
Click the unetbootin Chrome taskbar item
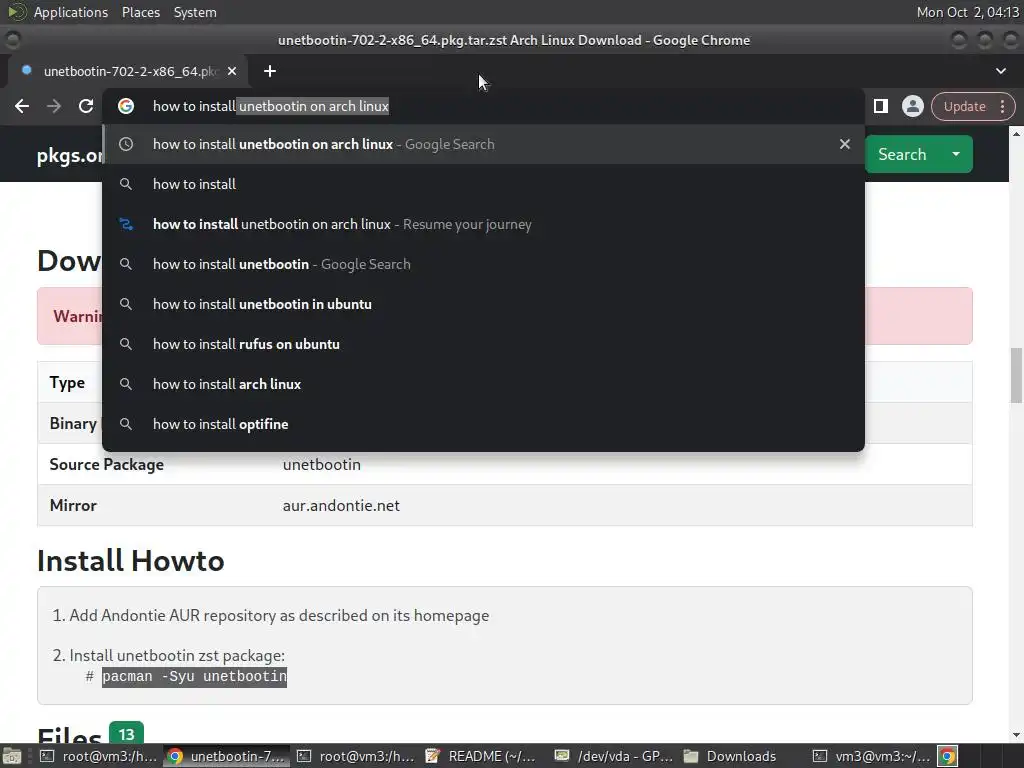(x=226, y=756)
